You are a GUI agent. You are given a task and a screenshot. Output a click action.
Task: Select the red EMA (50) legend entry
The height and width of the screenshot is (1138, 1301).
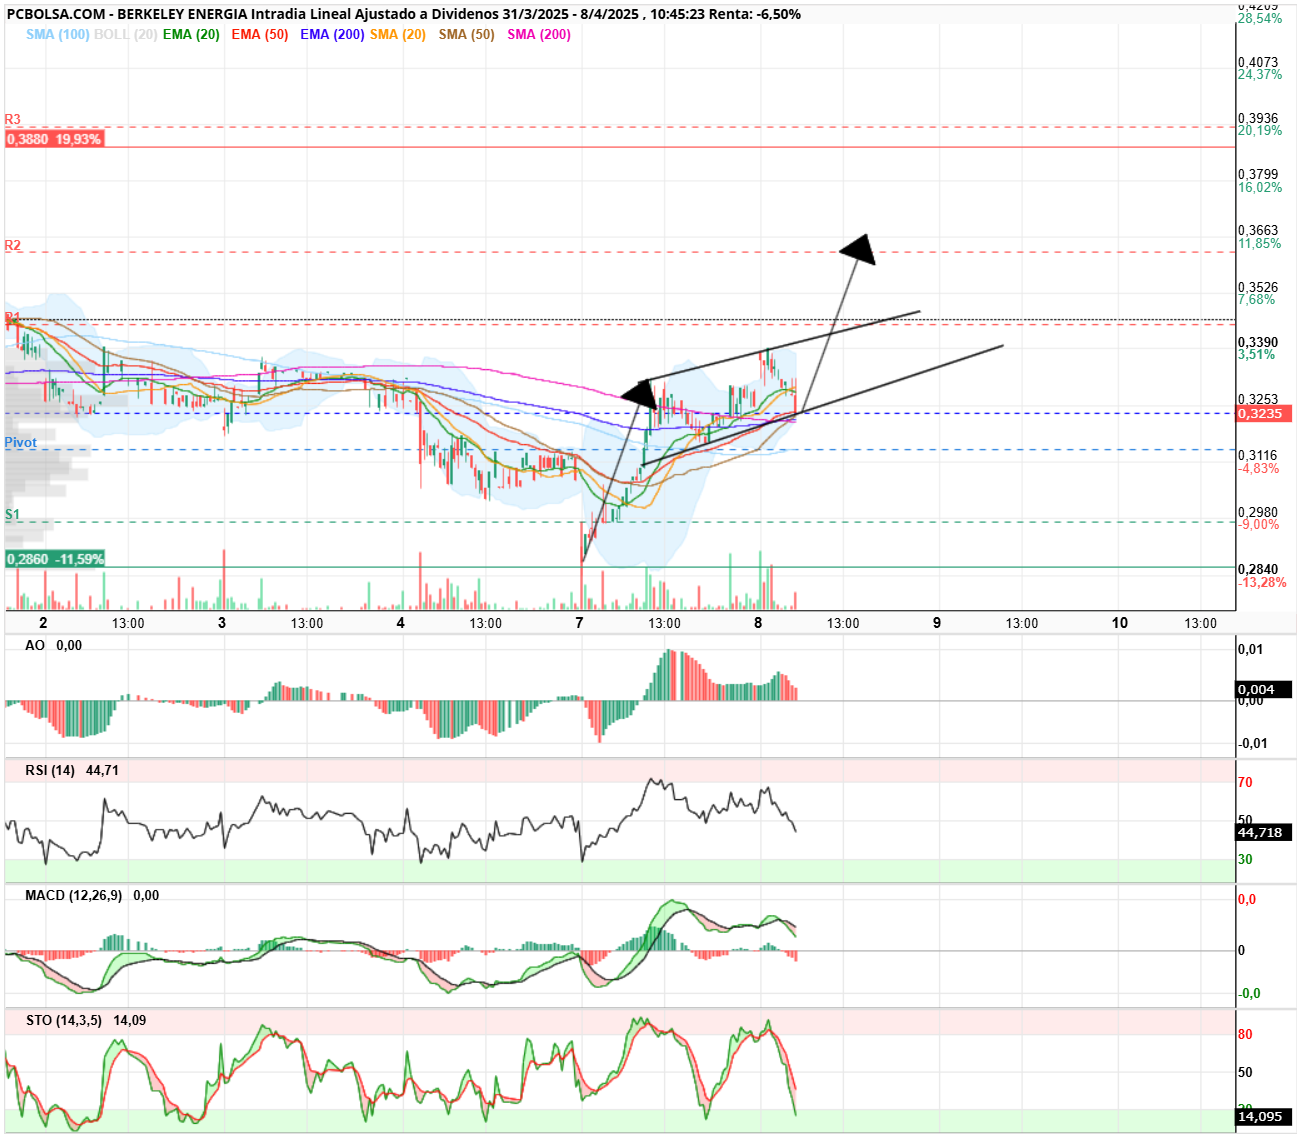[x=260, y=34]
